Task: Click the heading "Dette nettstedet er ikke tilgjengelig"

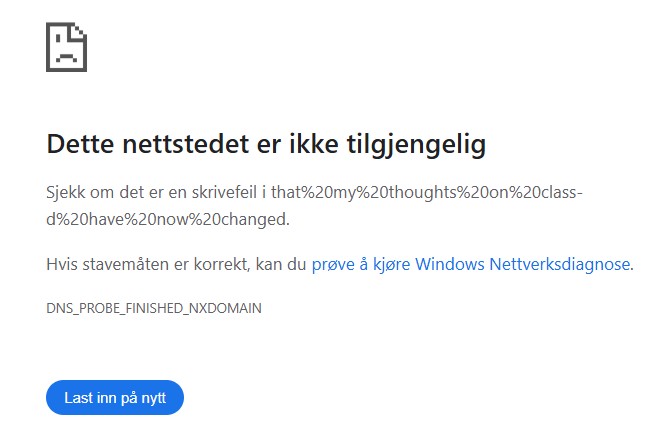Action: [266, 145]
